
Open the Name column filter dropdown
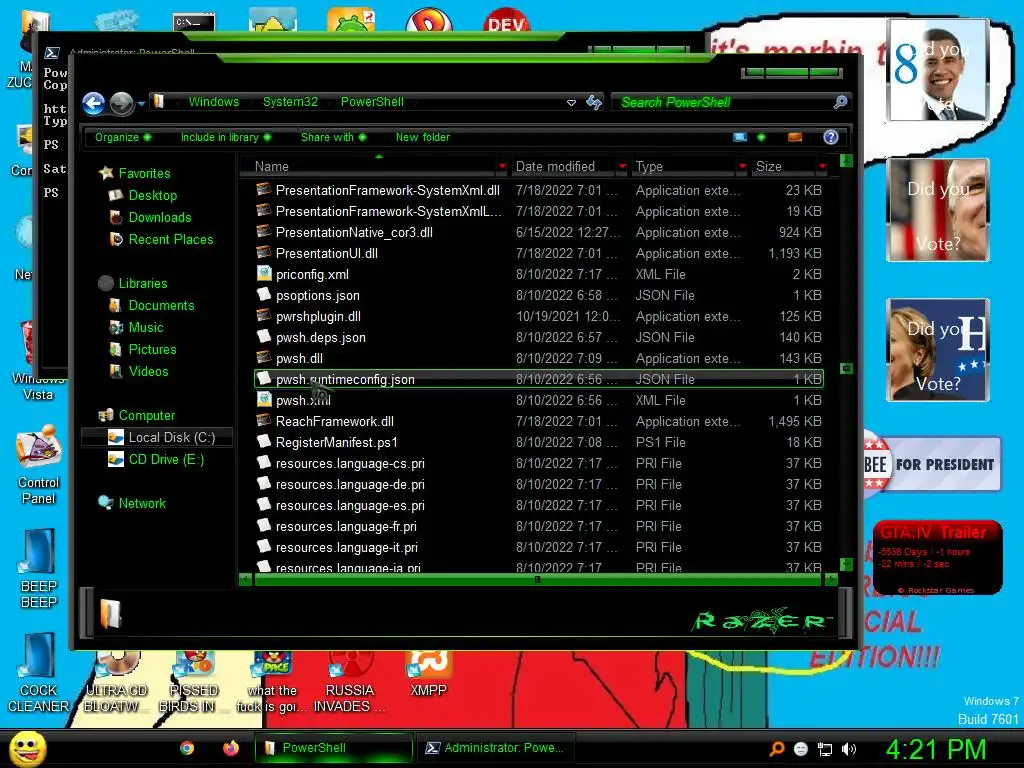(502, 167)
